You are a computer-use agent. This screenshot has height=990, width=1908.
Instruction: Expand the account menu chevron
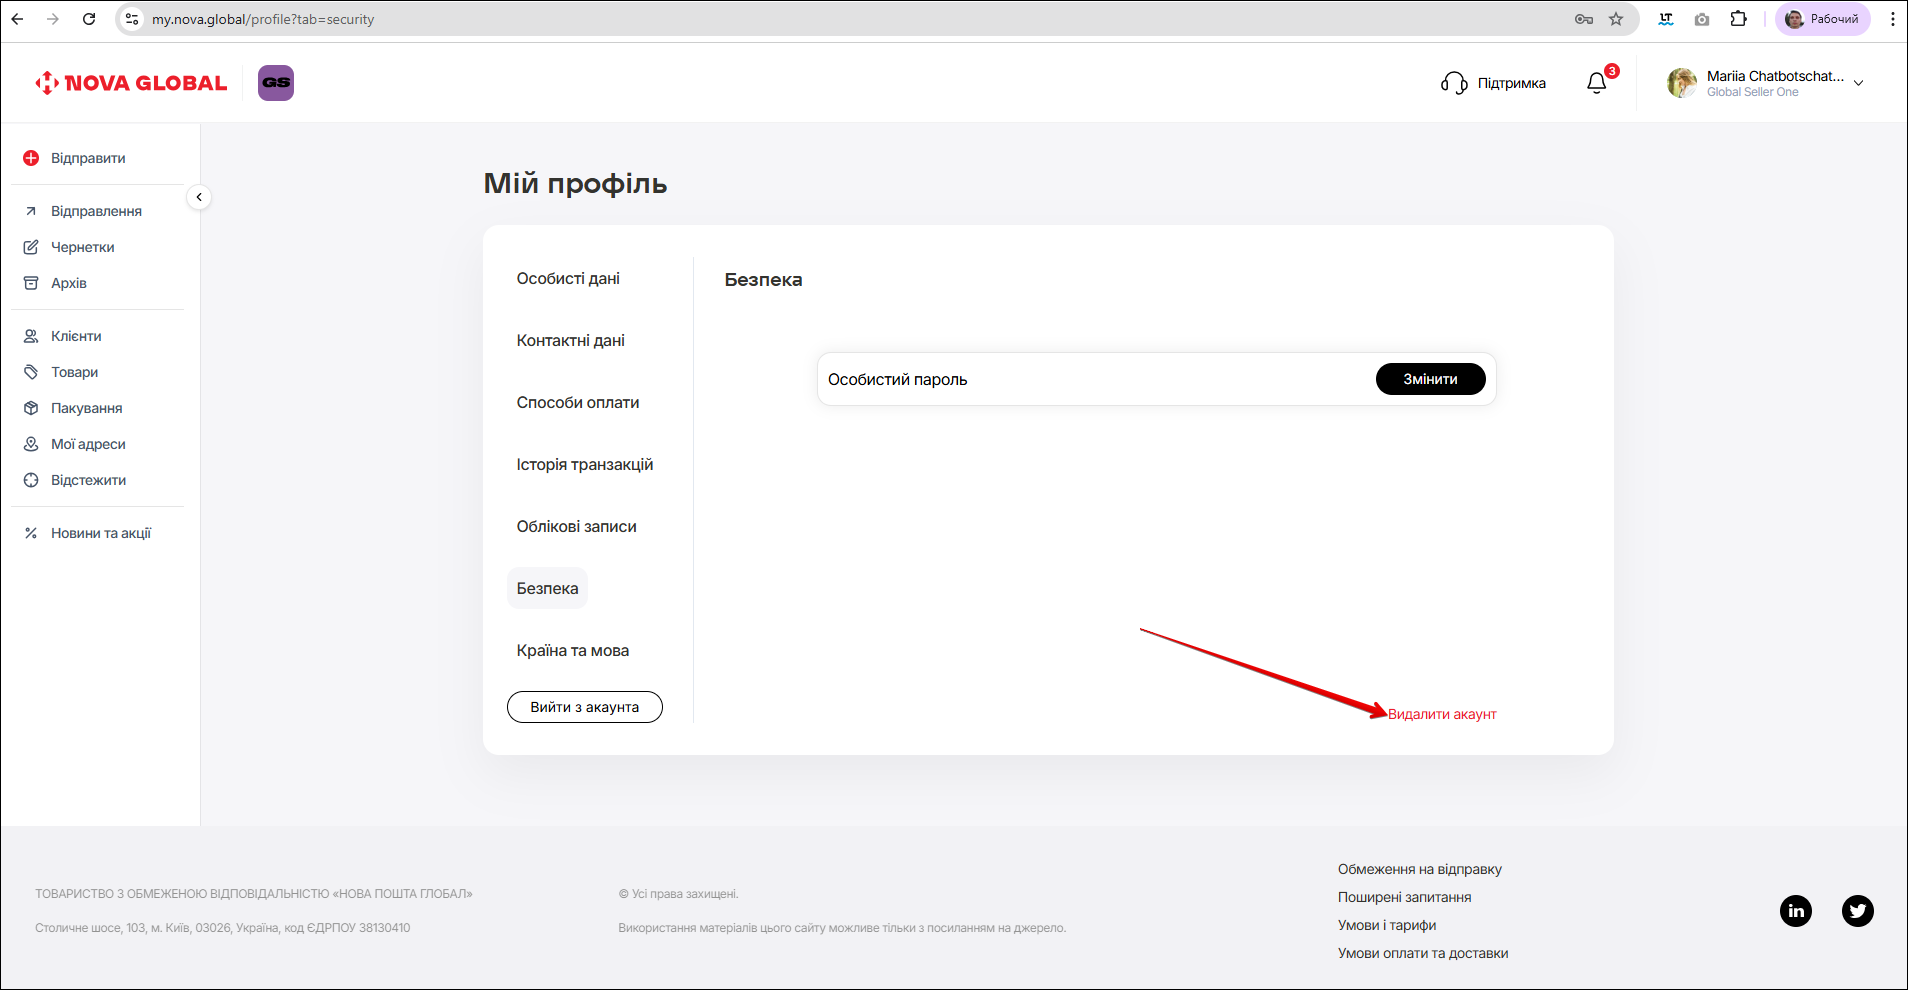pos(1859,83)
